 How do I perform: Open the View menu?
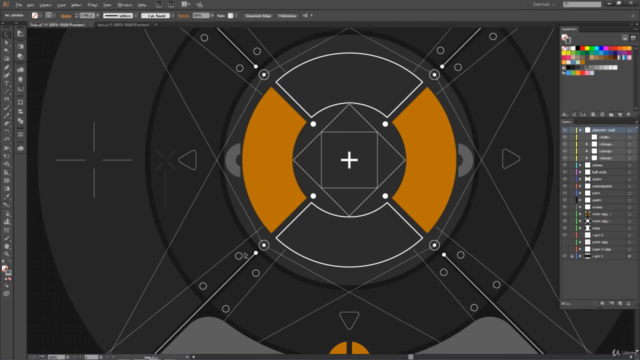[x=107, y=5]
